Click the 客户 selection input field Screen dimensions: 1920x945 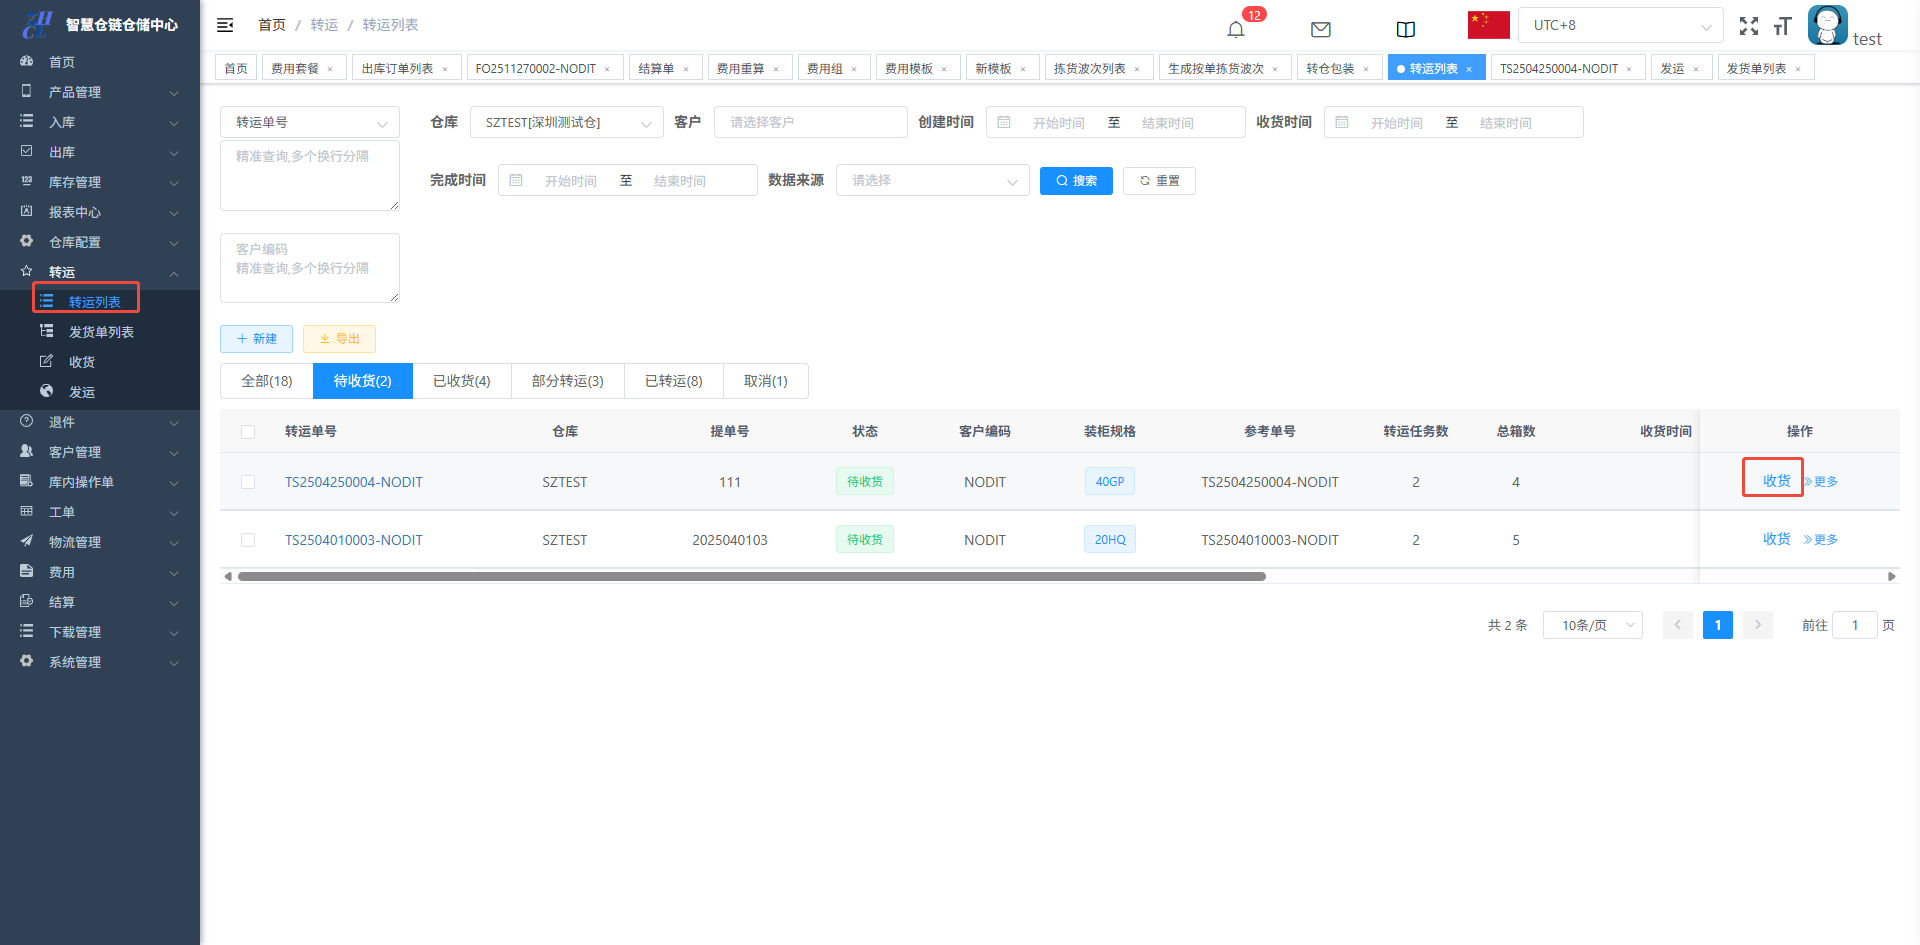point(810,122)
